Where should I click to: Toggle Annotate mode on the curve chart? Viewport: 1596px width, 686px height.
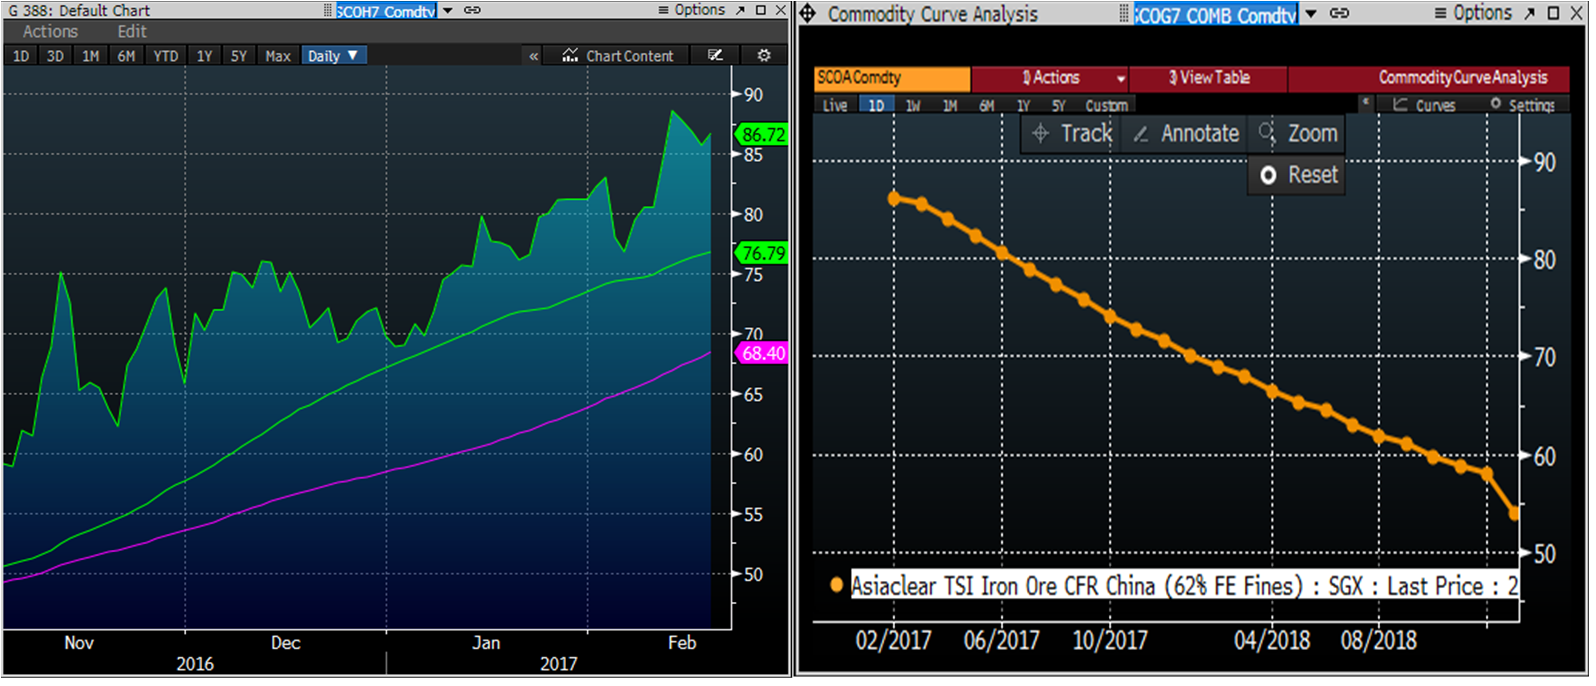pos(1187,133)
